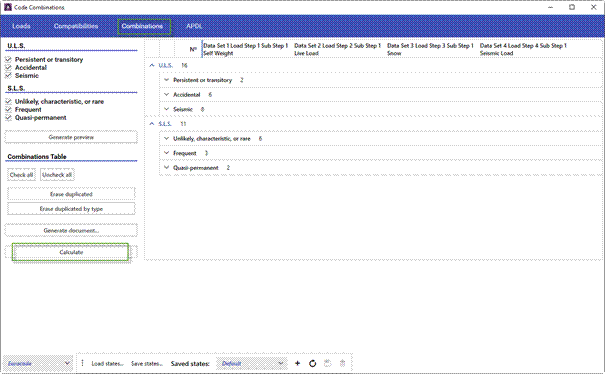Image resolution: width=605 pixels, height=374 pixels.
Task: Toggle the Seismic checkbox under U.L.S.
Action: (8, 76)
